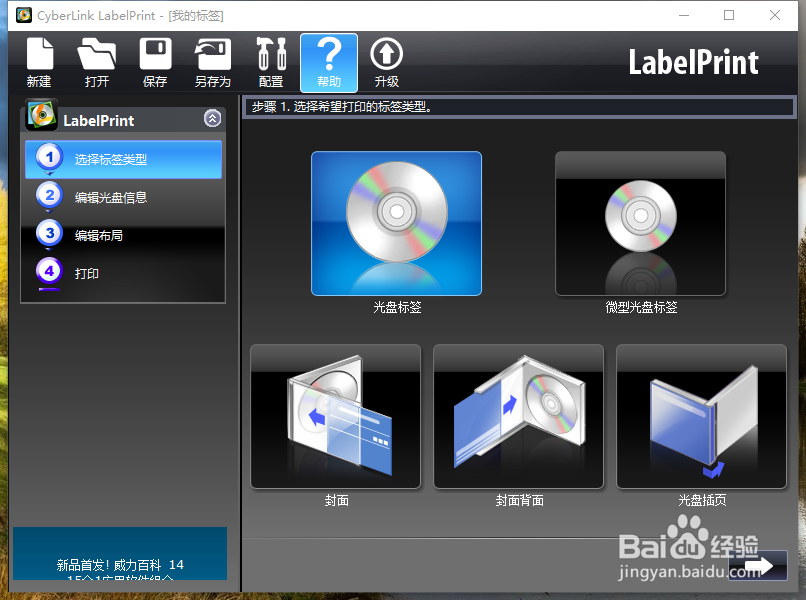
Task: Open 配置 (Configuration) tools icon
Action: [x=271, y=62]
